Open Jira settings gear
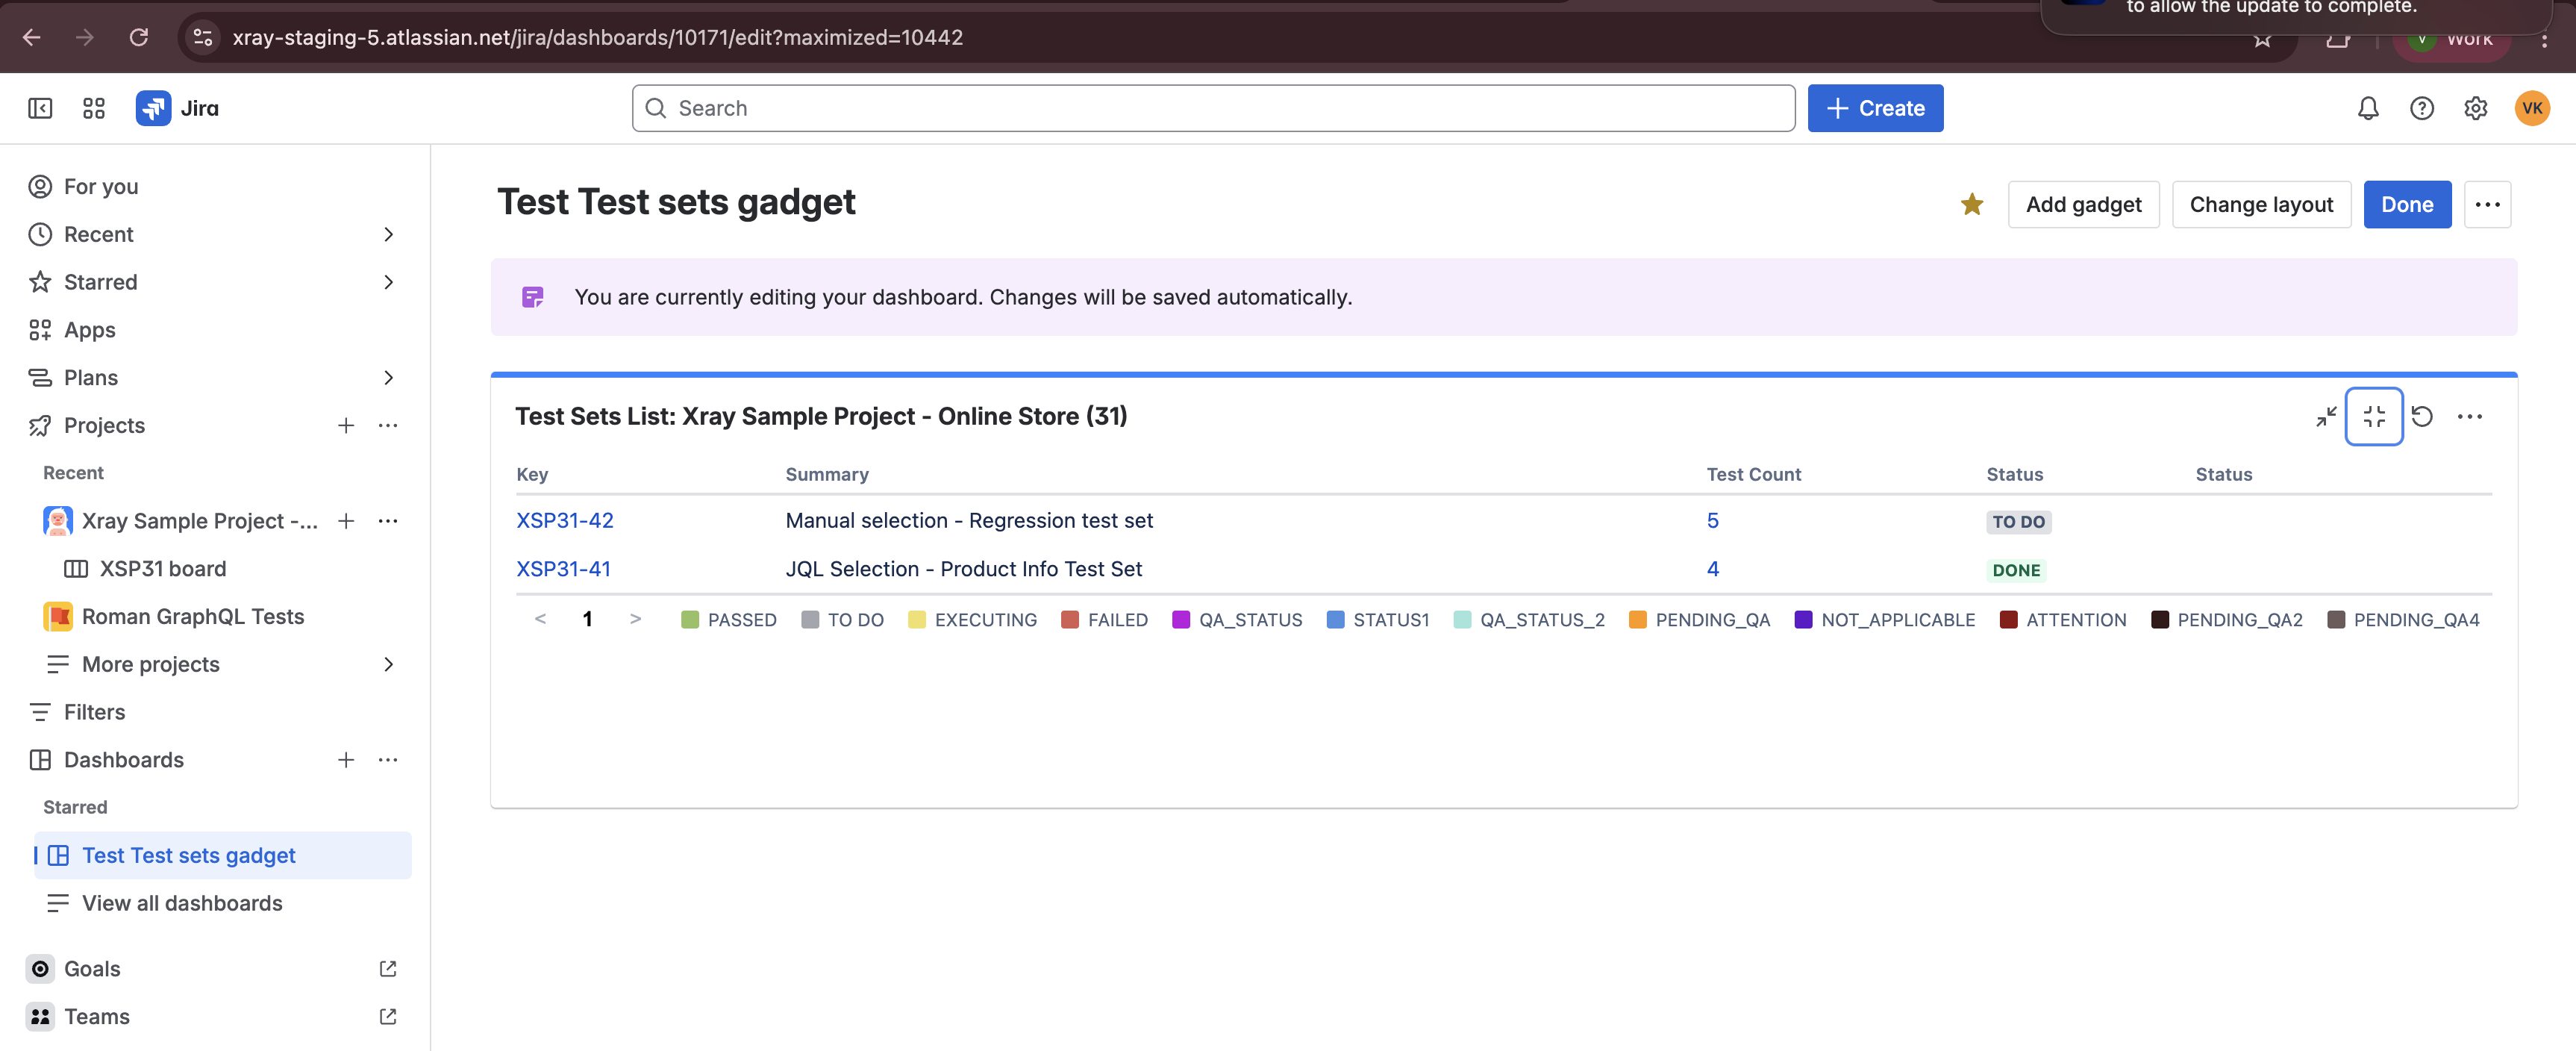The height and width of the screenshot is (1051, 2576). point(2475,108)
